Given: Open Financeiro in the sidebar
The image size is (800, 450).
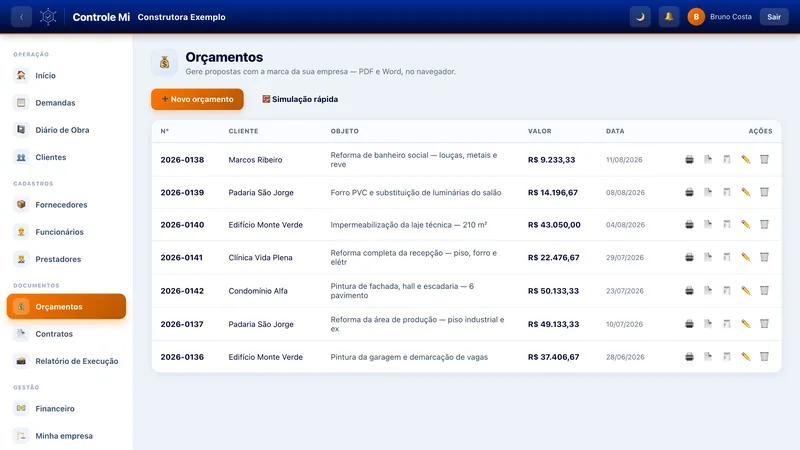Looking at the screenshot, I should click(66, 409).
